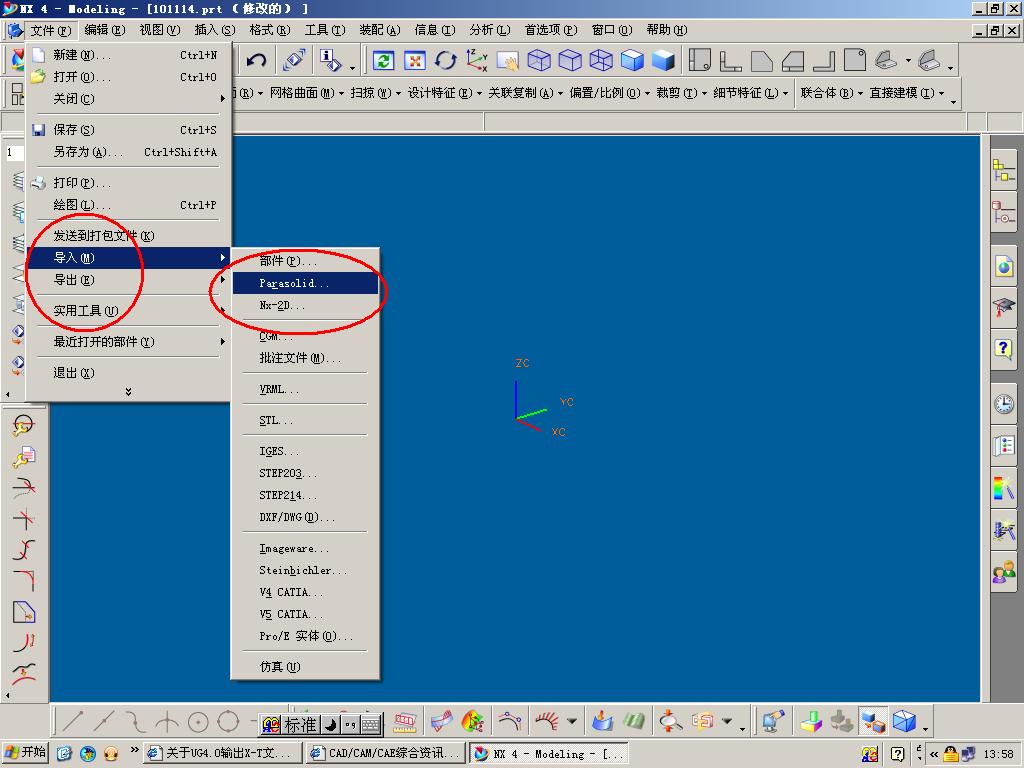The height and width of the screenshot is (768, 1024).
Task: Click the WCS axes orientation icon
Action: [x=477, y=61]
